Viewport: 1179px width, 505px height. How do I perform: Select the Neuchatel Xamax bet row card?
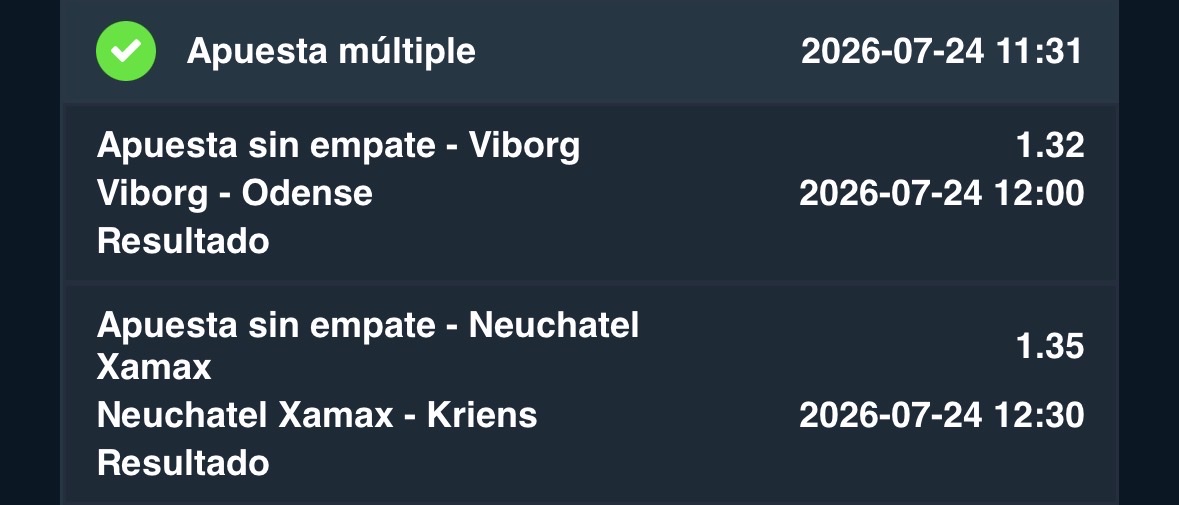(590, 395)
